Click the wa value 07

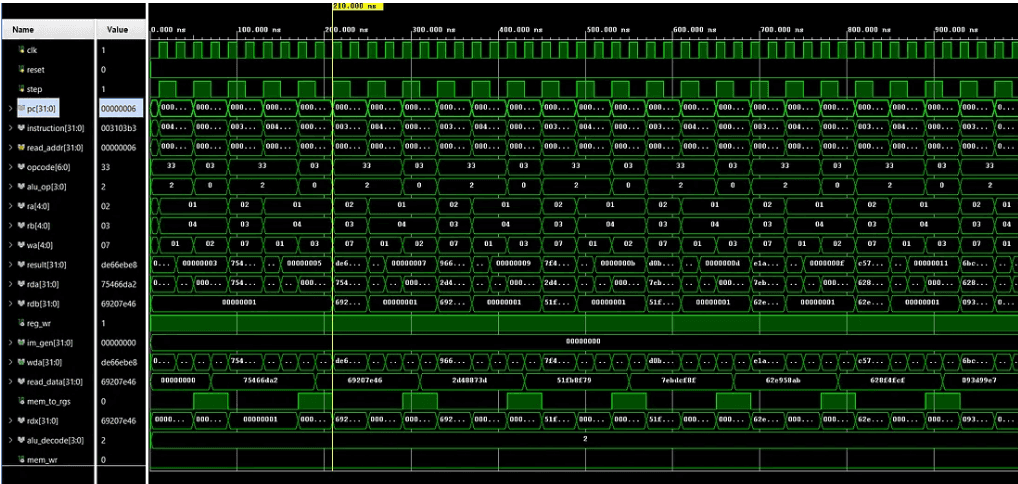[x=105, y=245]
